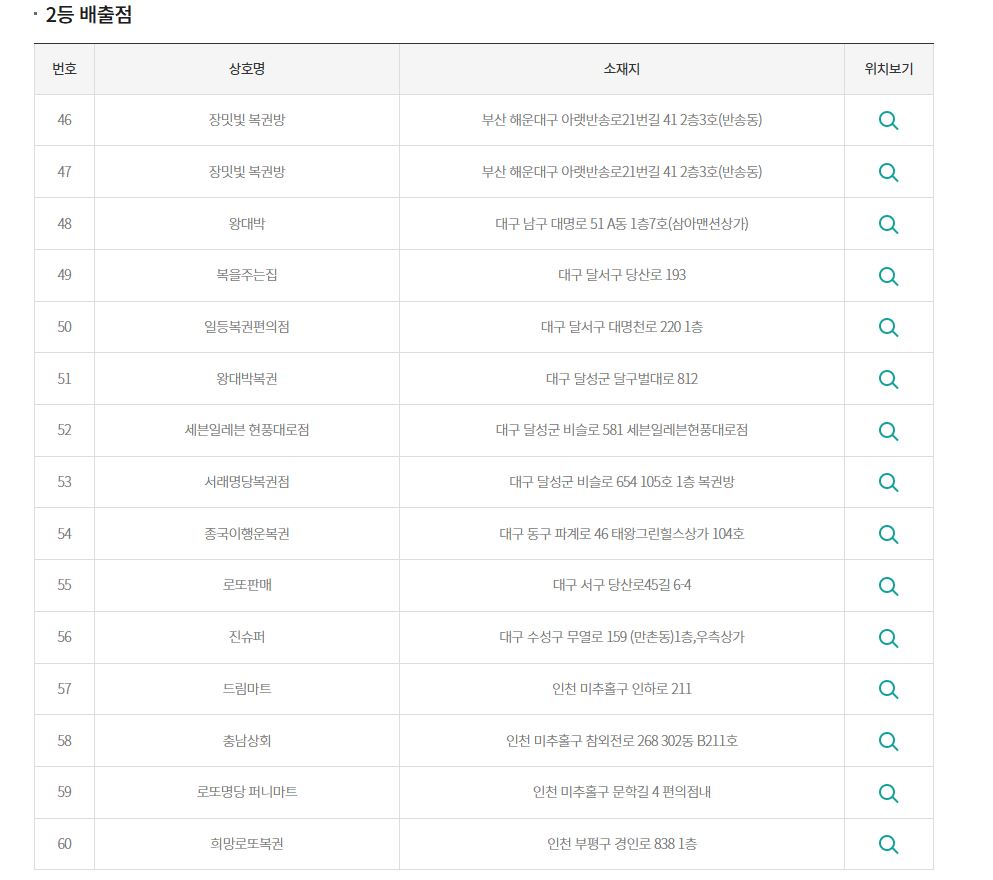Click address 대구 달성군 비슬로 654

pyautogui.click(x=622, y=482)
